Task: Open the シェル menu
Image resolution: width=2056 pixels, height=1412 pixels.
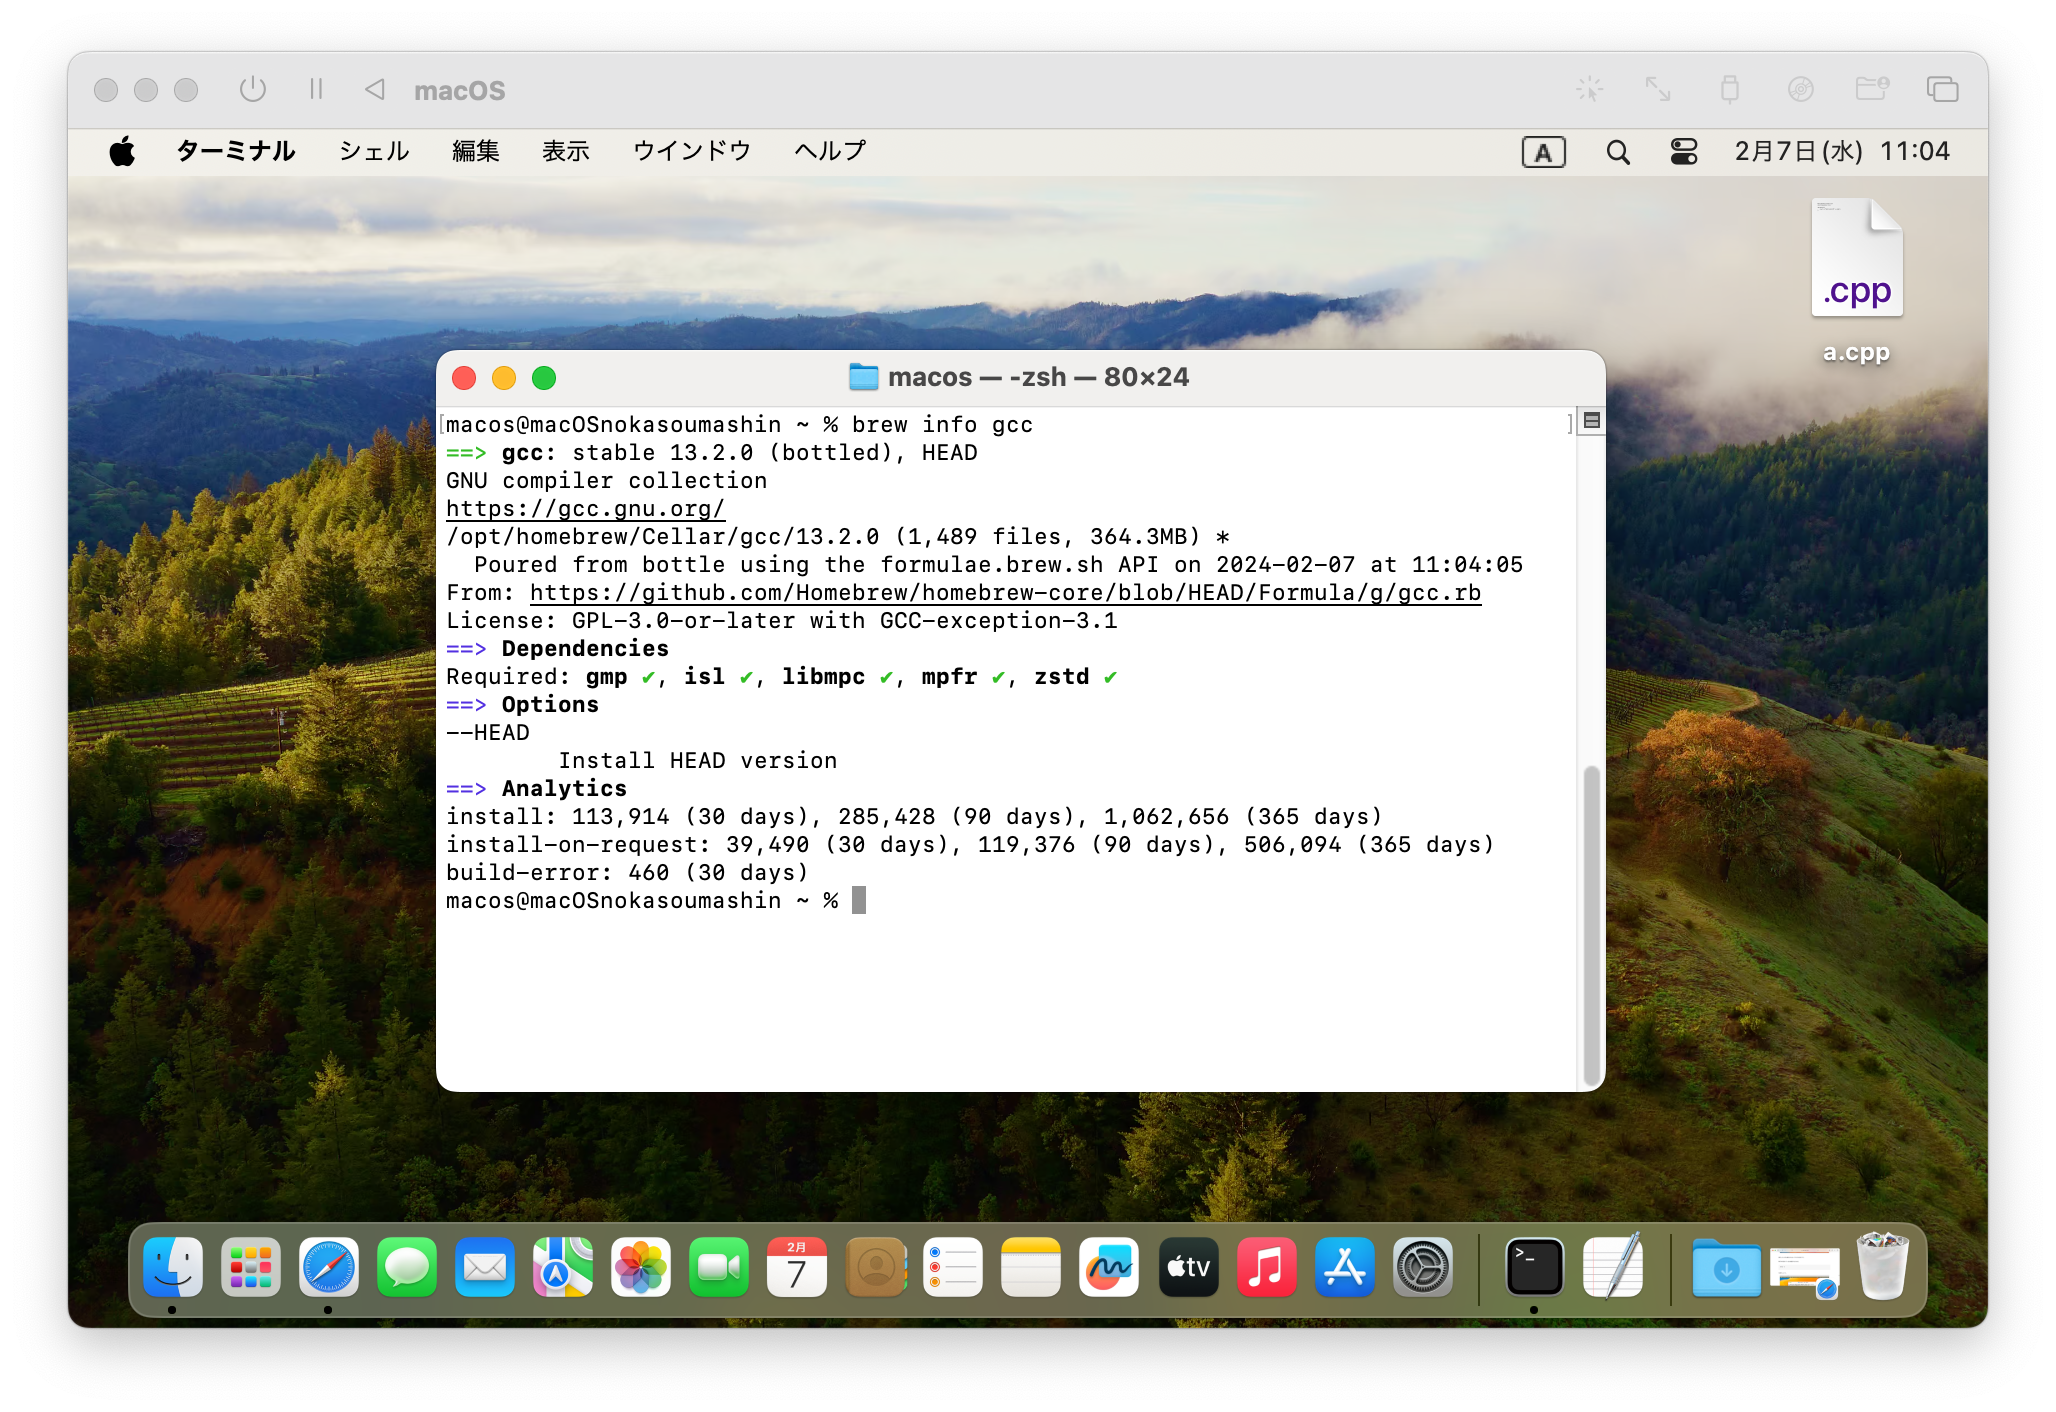Action: click(x=374, y=152)
